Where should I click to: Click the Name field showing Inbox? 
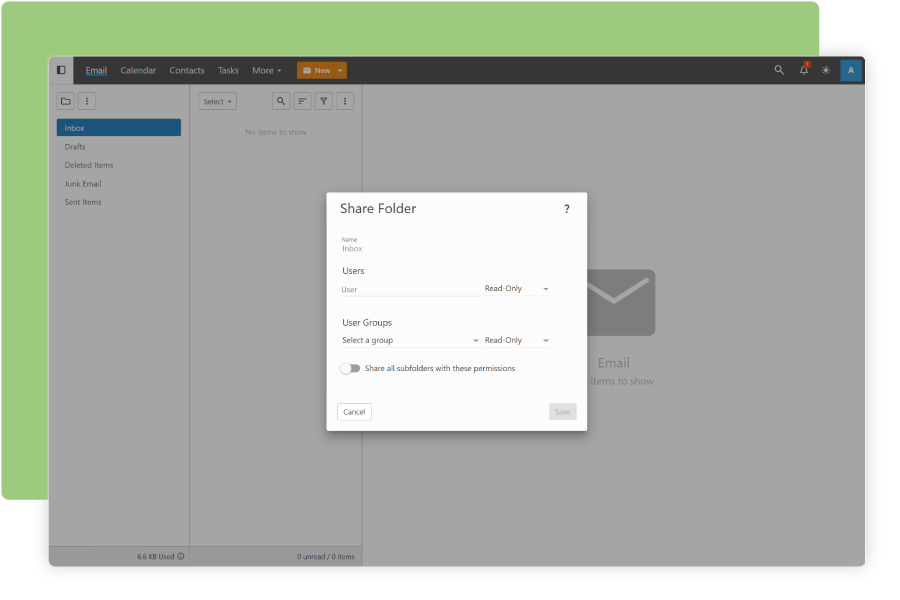(352, 249)
